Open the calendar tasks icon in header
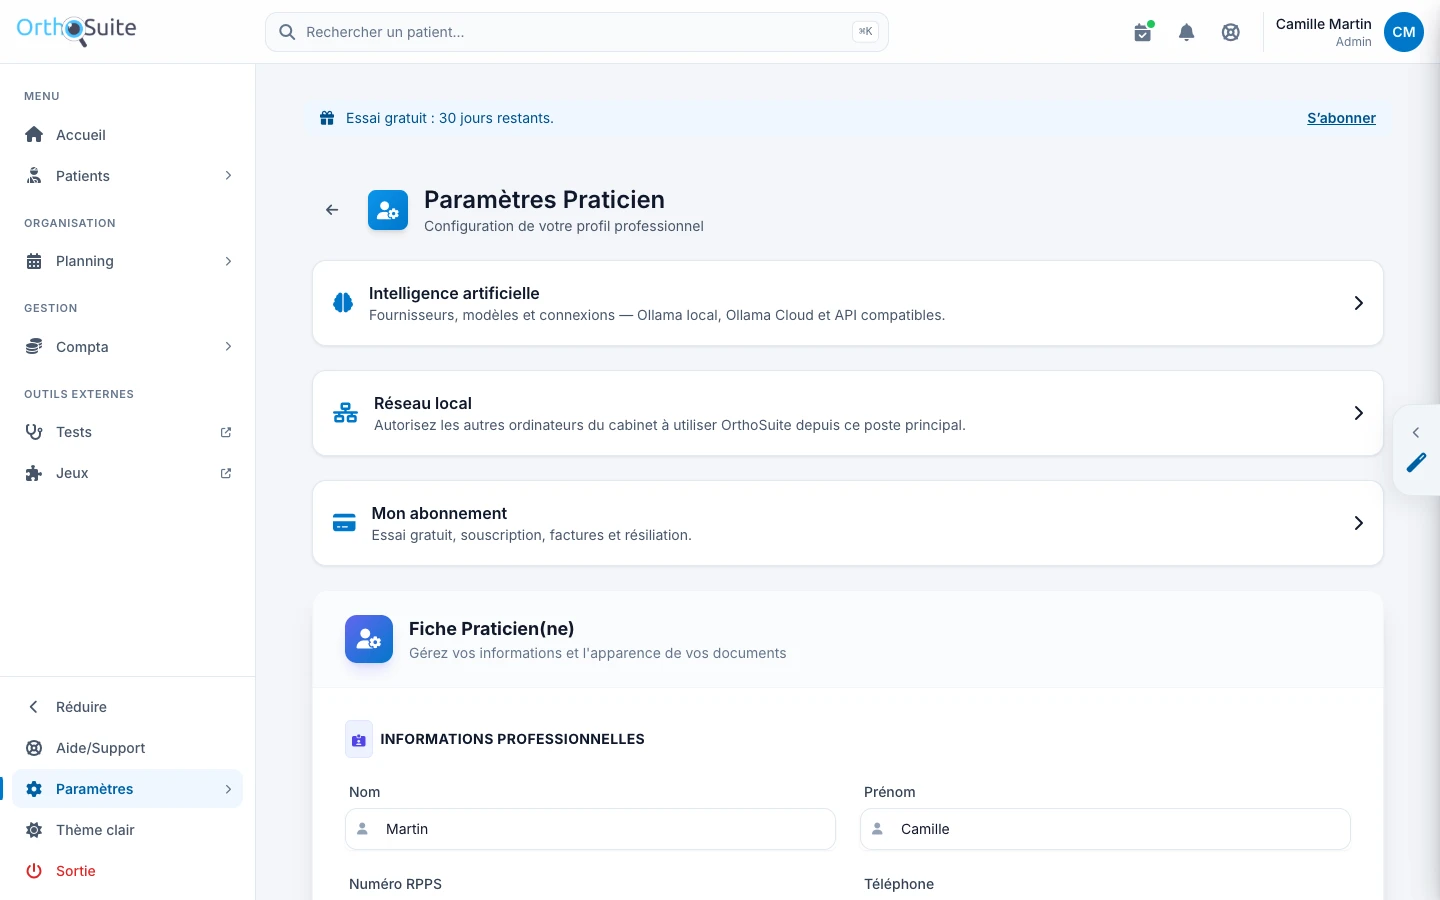 1143,32
